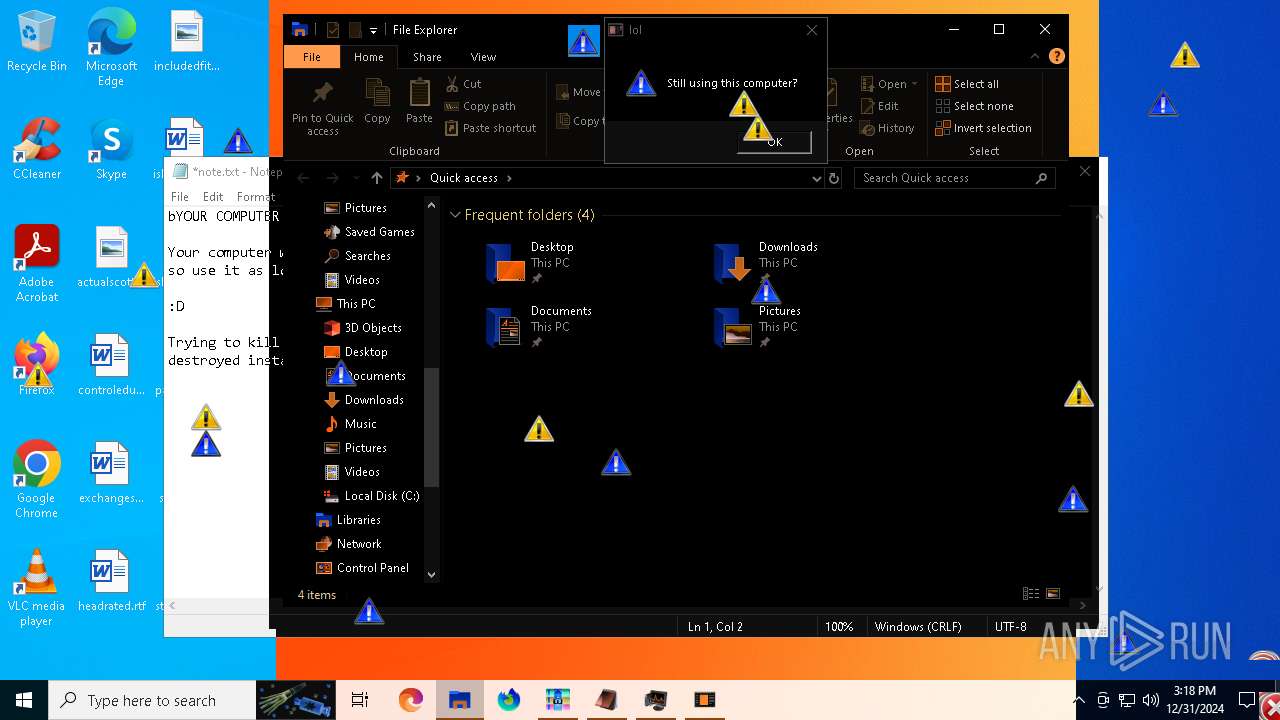Select the headrated.rtf desktop file
Image resolution: width=1280 pixels, height=720 pixels.
(111, 580)
